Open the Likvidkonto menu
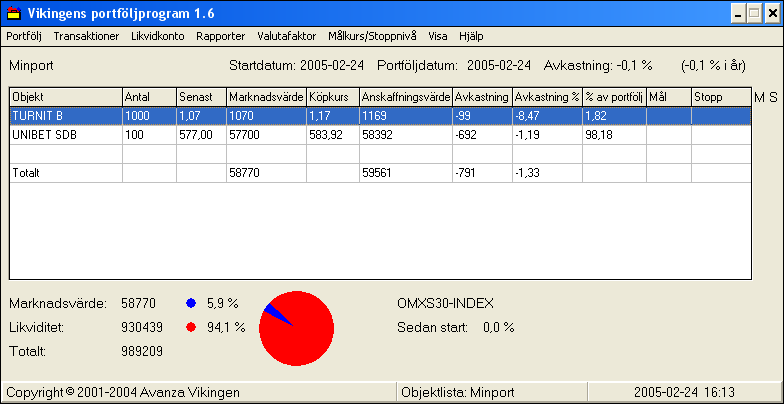This screenshot has width=784, height=404. tap(158, 36)
